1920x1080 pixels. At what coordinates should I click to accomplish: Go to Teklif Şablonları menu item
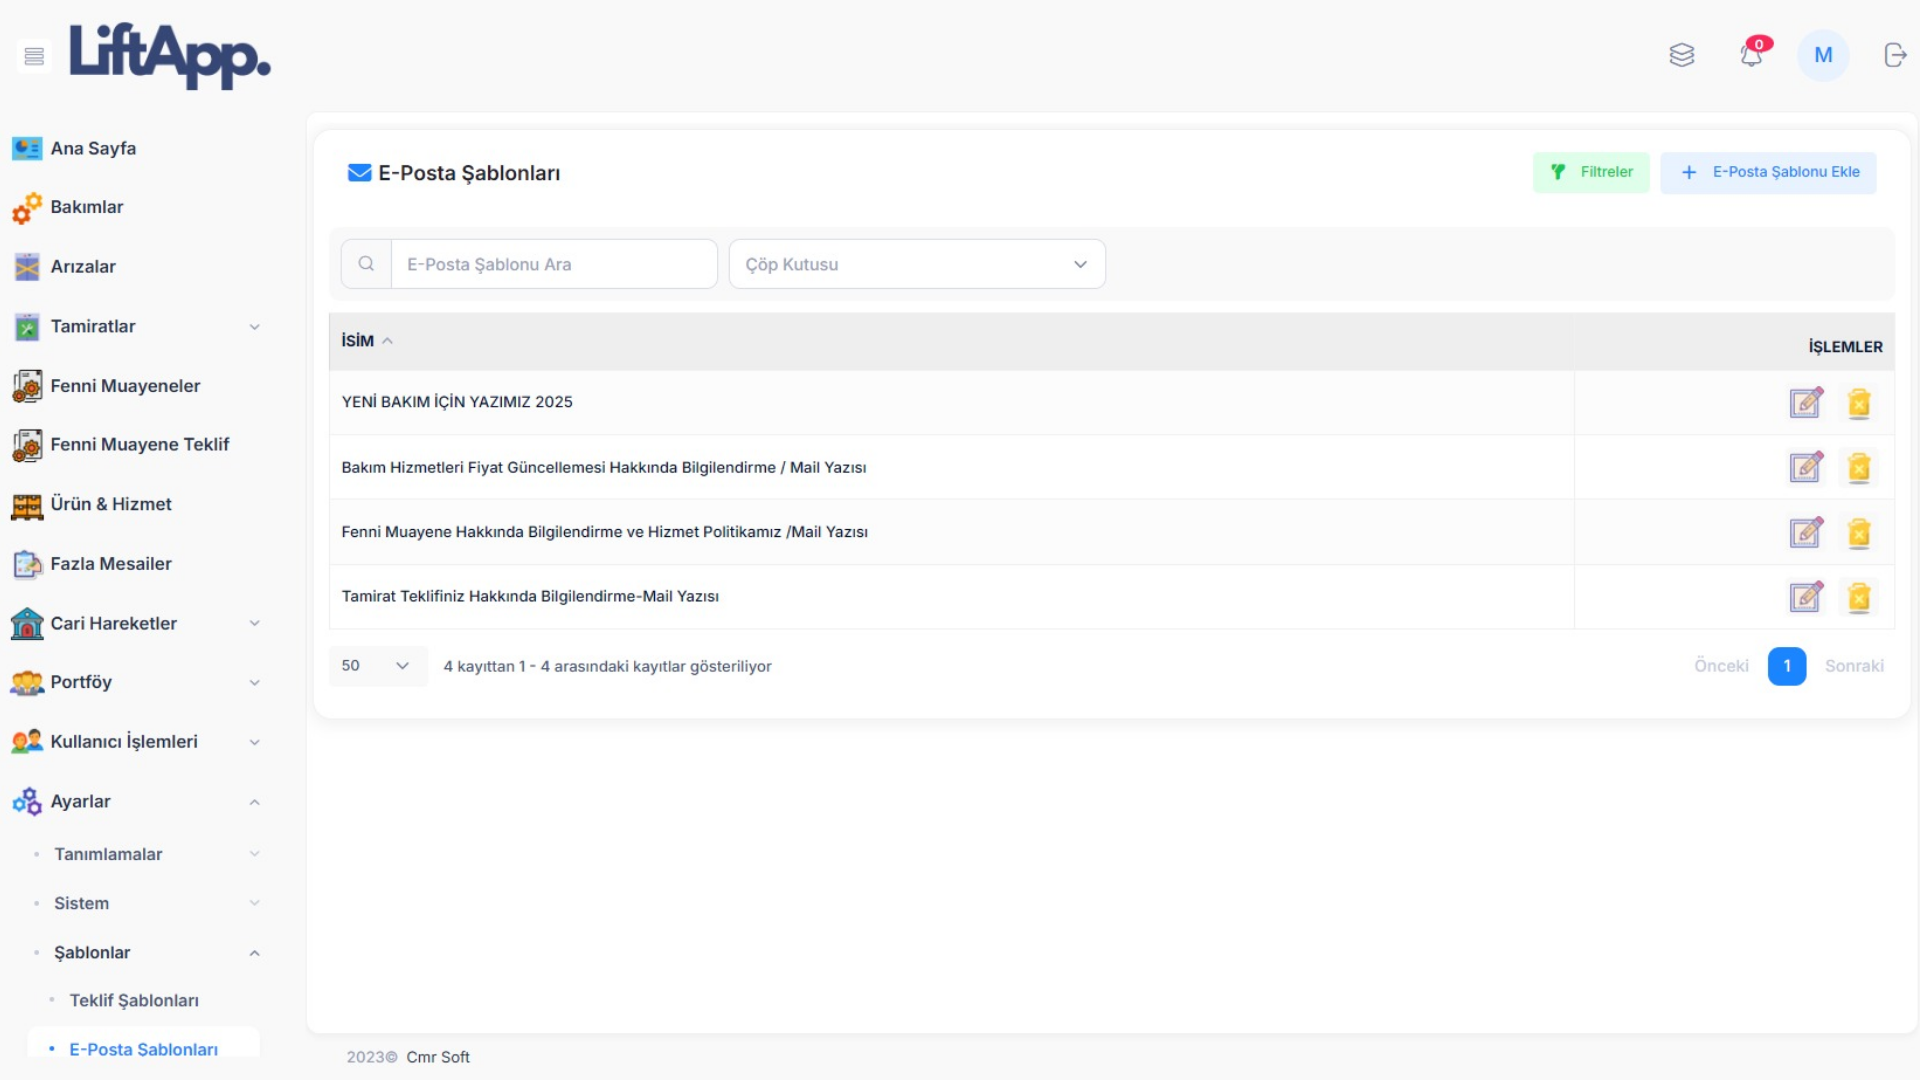point(134,1001)
